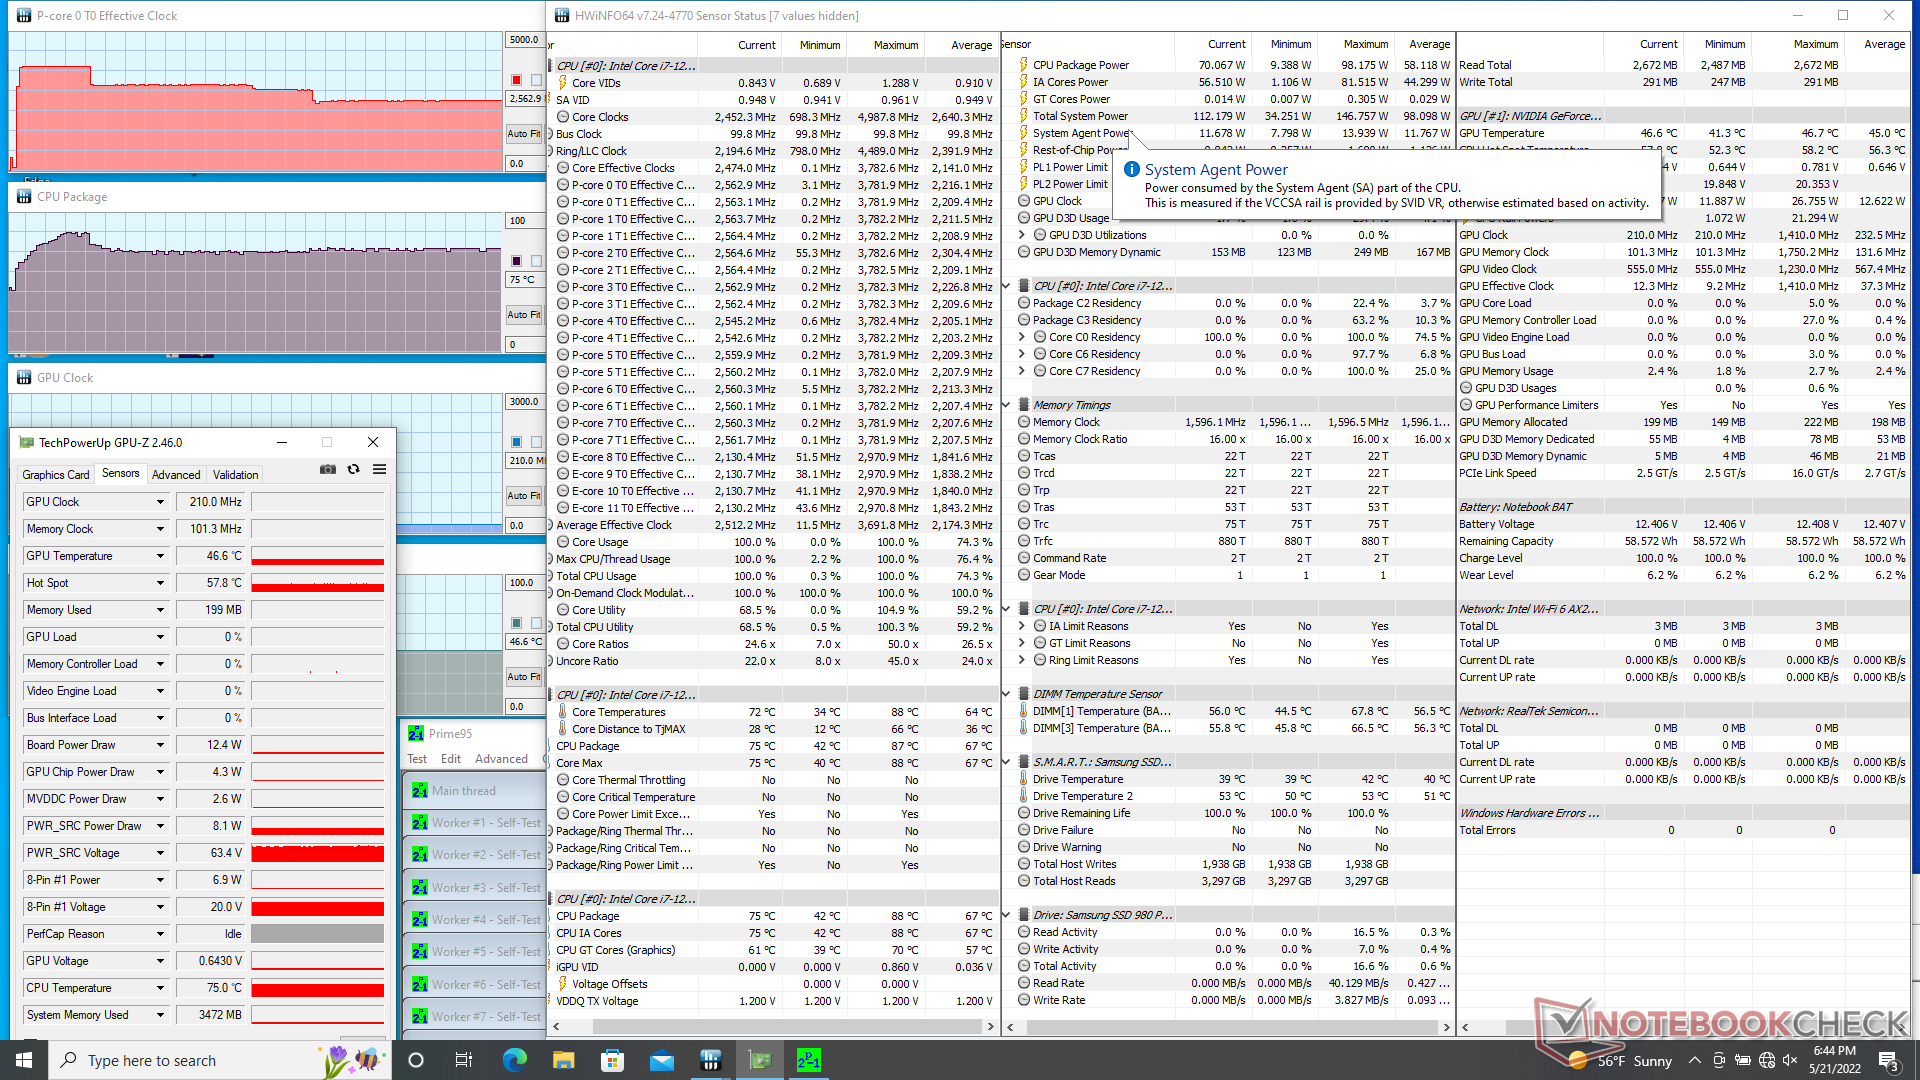Open Hot Spot sensor dropdown
This screenshot has width=1920, height=1080.
160,583
